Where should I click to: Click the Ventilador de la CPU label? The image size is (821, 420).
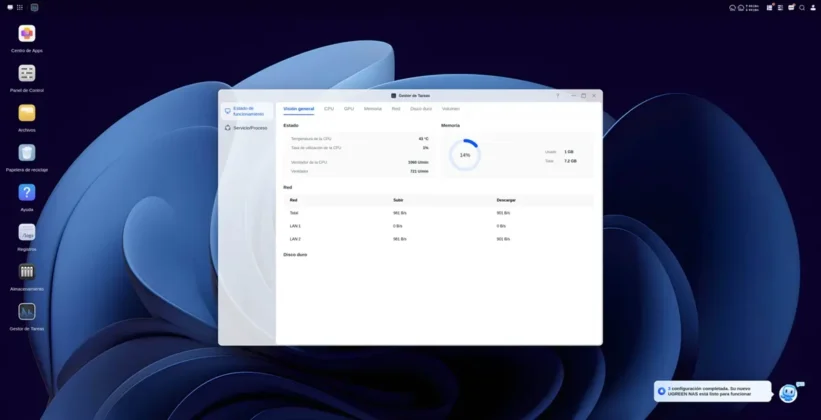pyautogui.click(x=309, y=162)
